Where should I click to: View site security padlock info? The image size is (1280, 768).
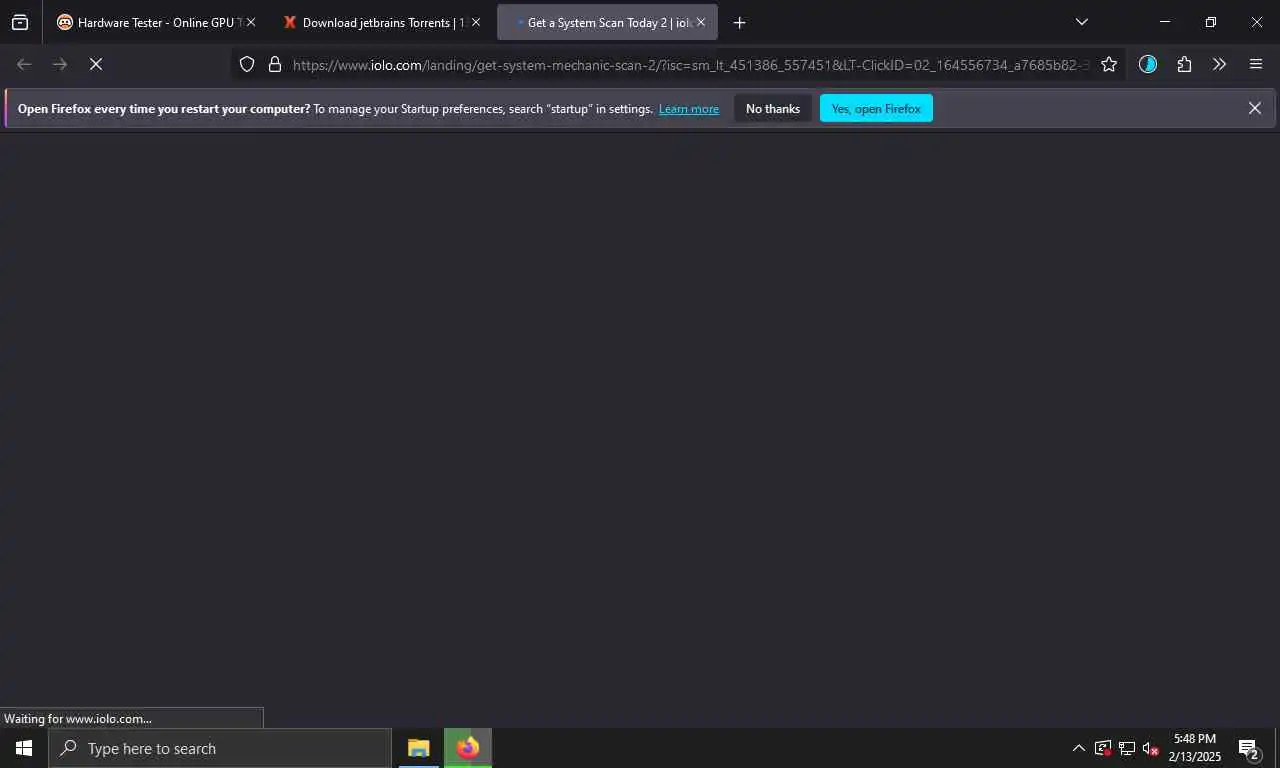(275, 64)
